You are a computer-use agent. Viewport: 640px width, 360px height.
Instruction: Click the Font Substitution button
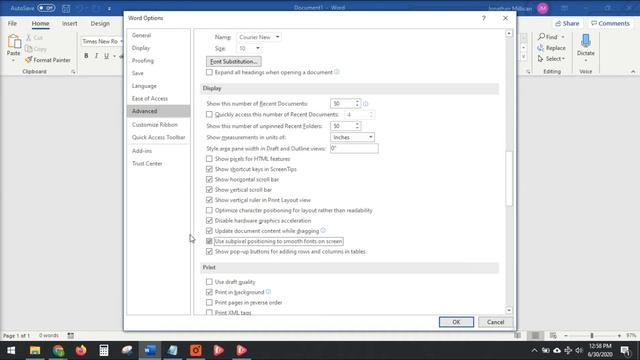coord(233,62)
